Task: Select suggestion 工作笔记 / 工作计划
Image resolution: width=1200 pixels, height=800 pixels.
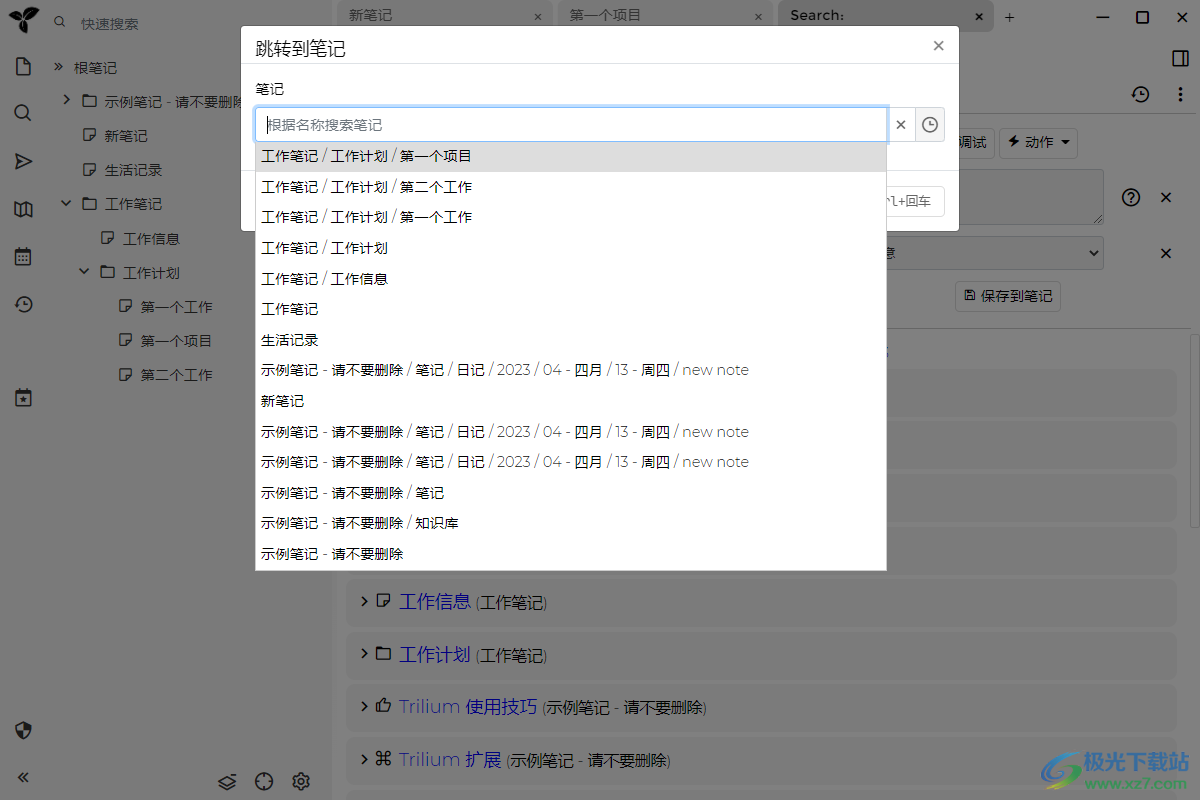Action: tap(571, 248)
